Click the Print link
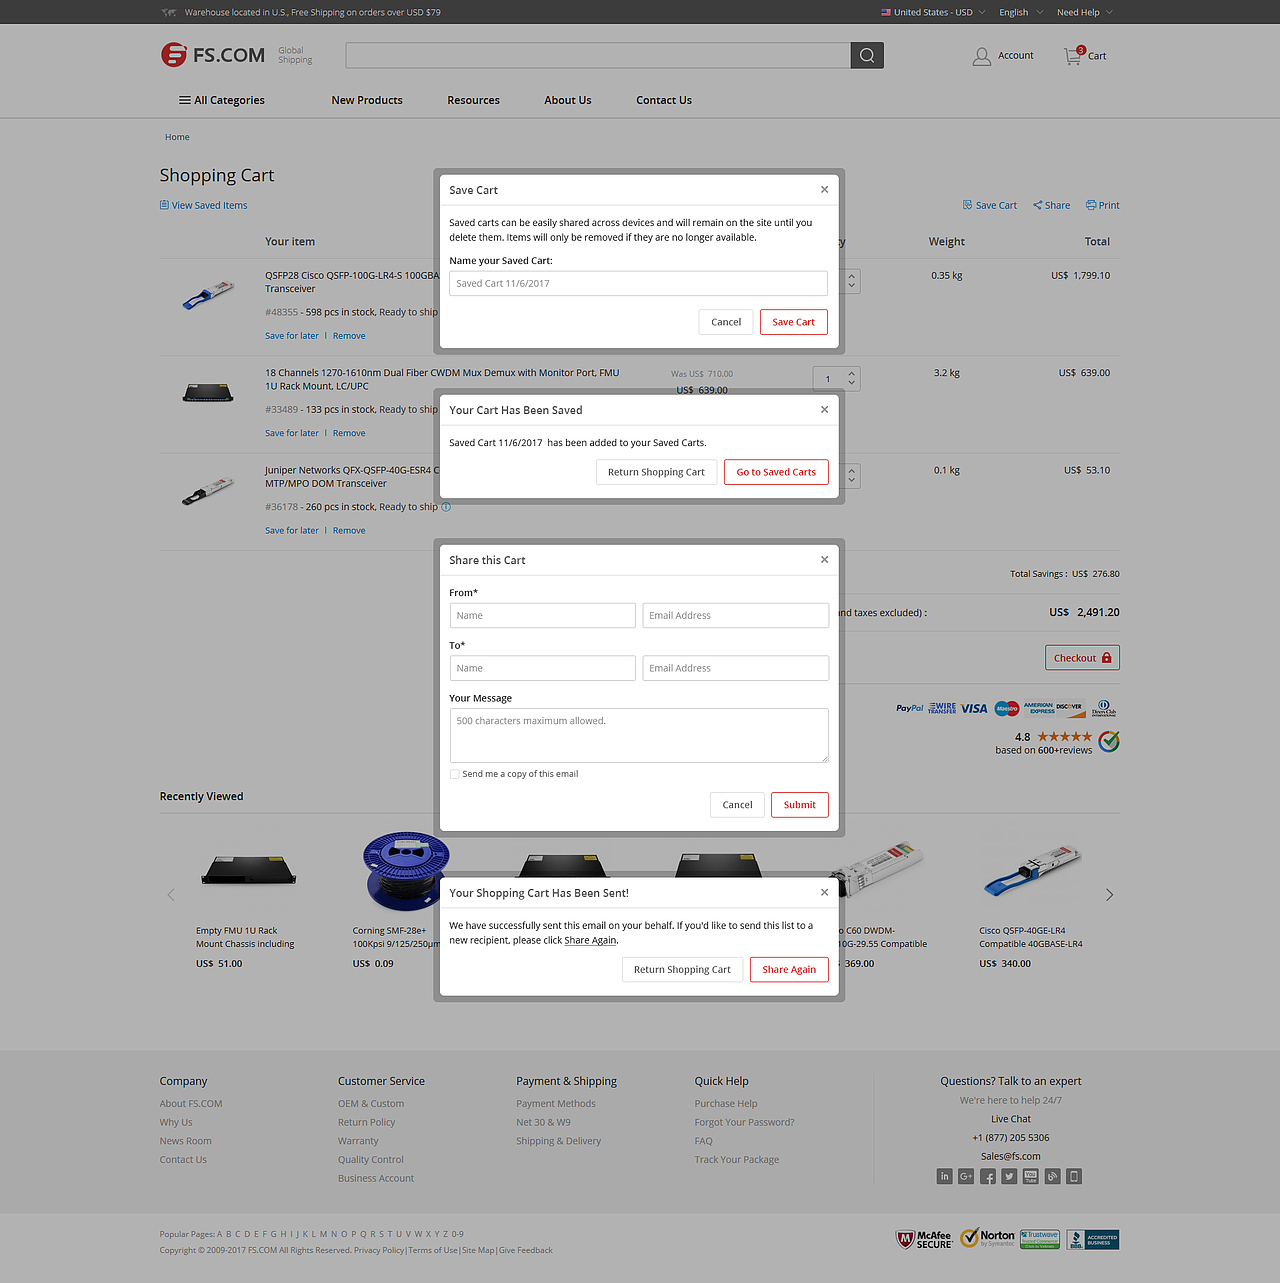The image size is (1280, 1283). (x=1103, y=205)
